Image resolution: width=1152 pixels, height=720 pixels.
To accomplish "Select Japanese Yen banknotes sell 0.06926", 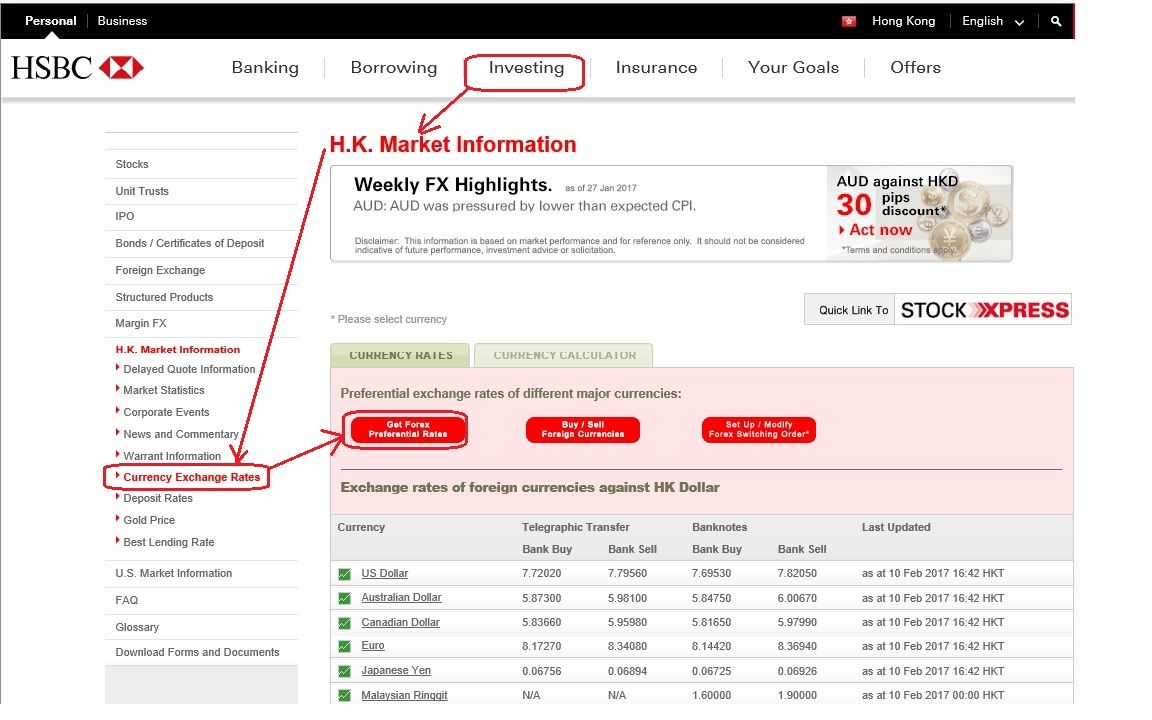I will [797, 672].
